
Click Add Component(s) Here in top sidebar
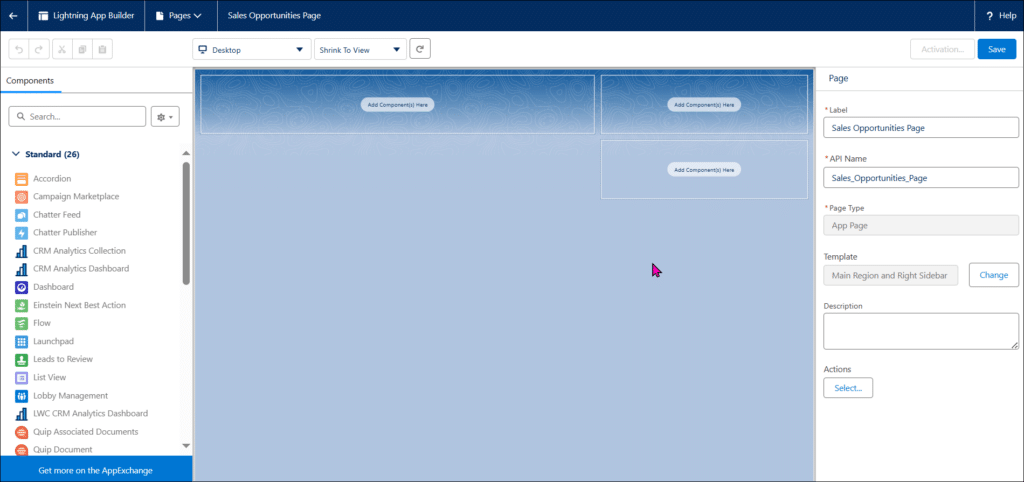(x=704, y=104)
